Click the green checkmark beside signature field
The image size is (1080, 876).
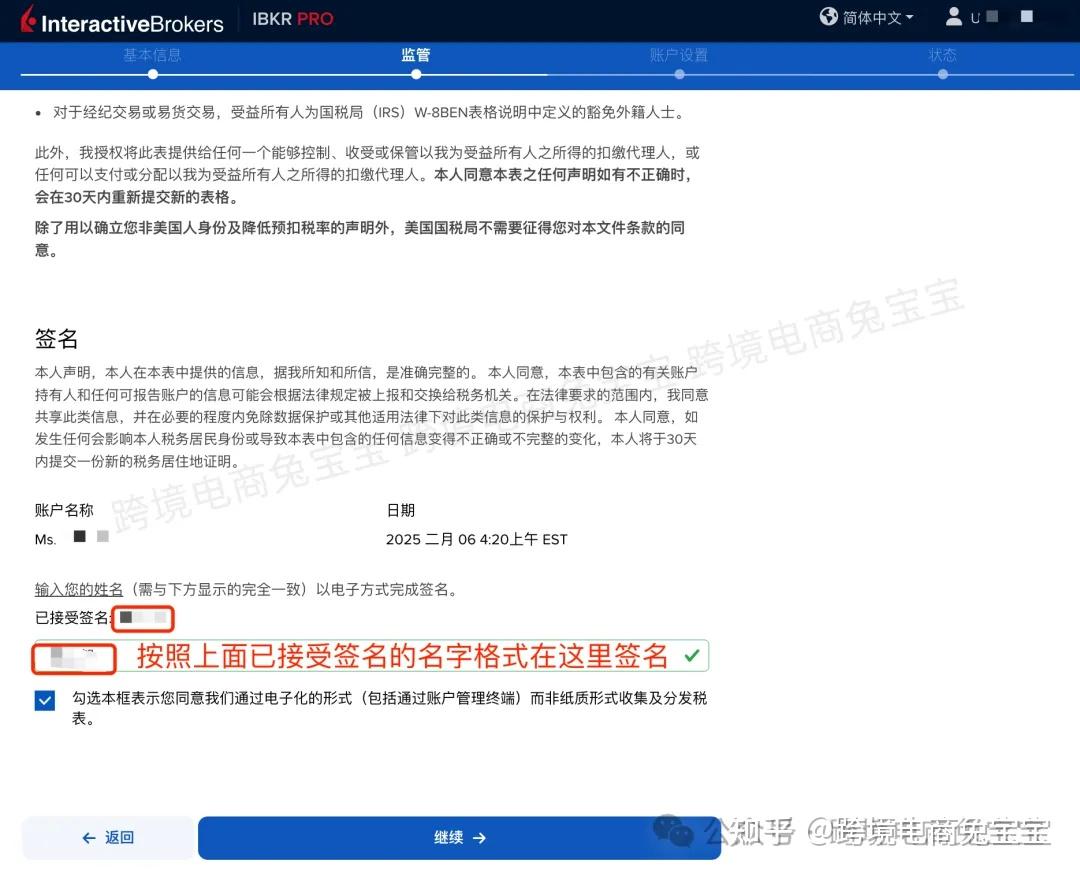pyautogui.click(x=689, y=655)
